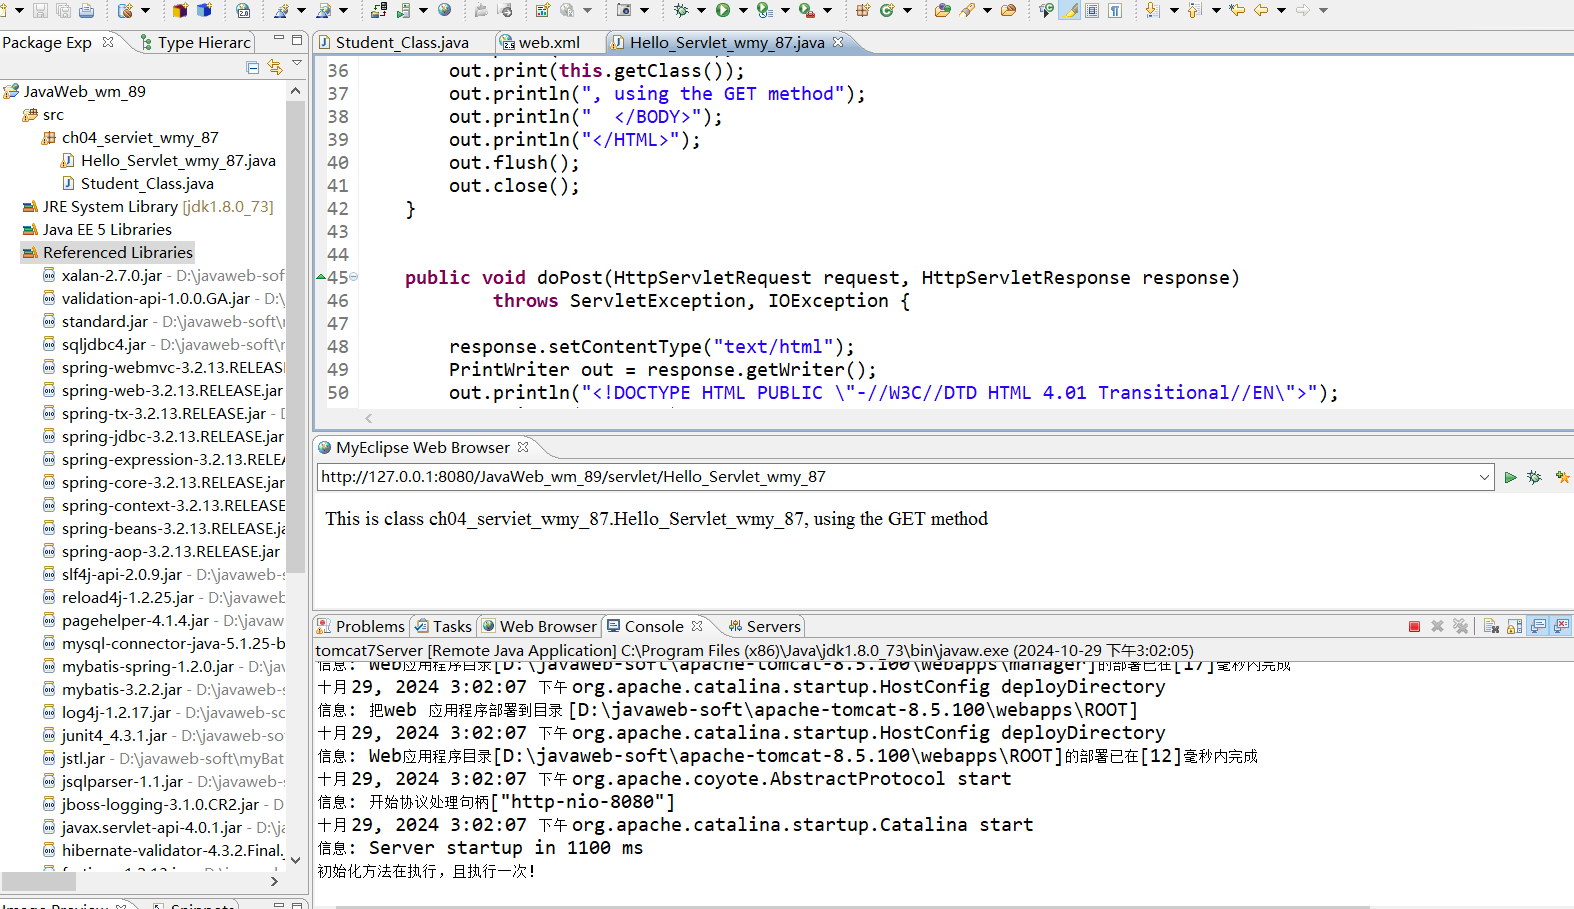Open the Run button dropdown arrow
Screen dimensions: 1574x909
[743, 10]
